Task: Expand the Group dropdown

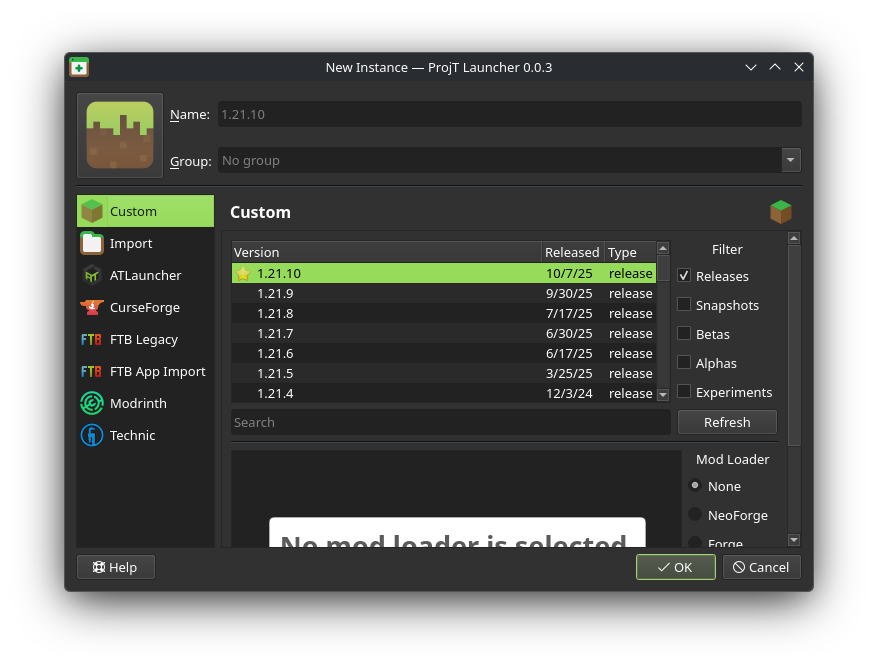Action: (x=790, y=160)
